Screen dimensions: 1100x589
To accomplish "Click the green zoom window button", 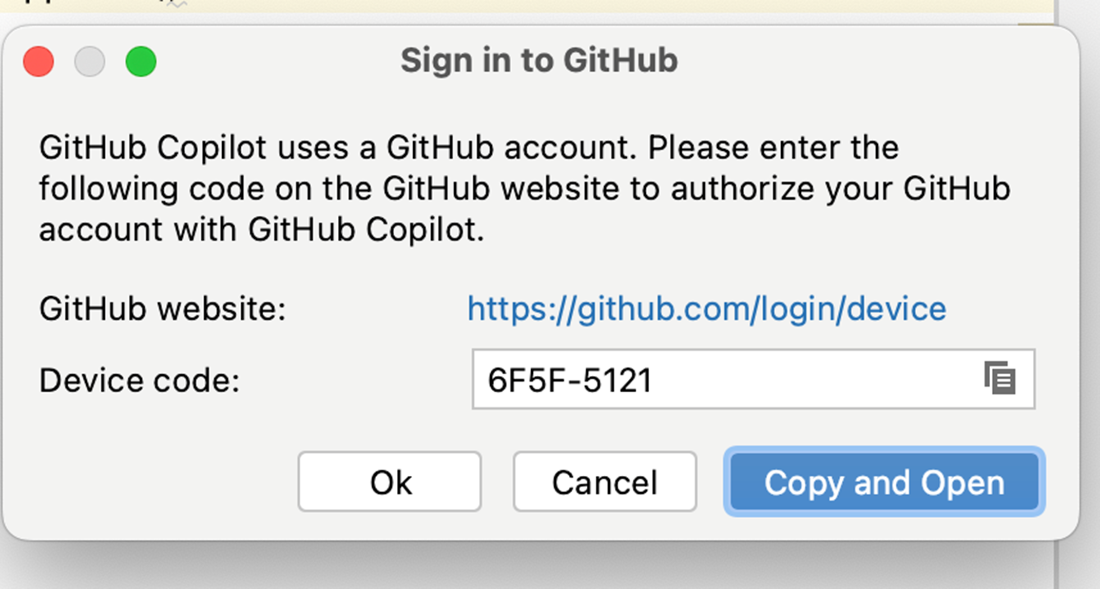I will 141,61.
